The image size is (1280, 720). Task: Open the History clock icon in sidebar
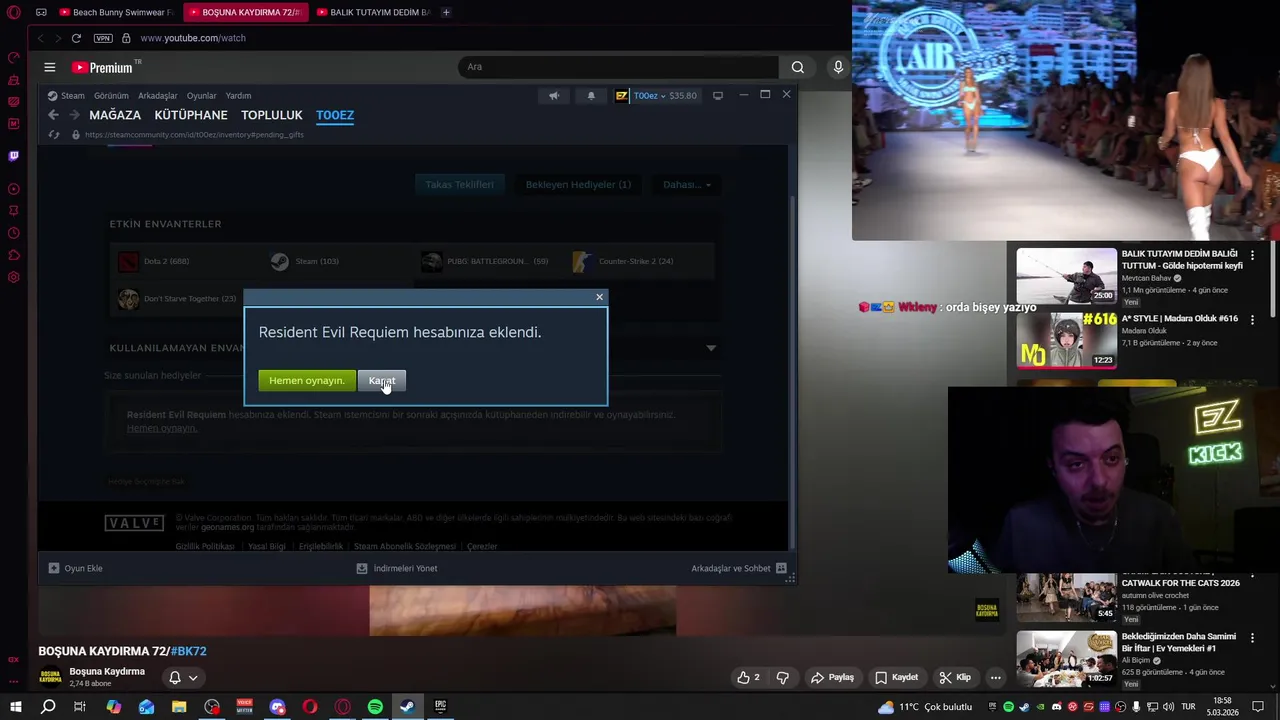(14, 233)
